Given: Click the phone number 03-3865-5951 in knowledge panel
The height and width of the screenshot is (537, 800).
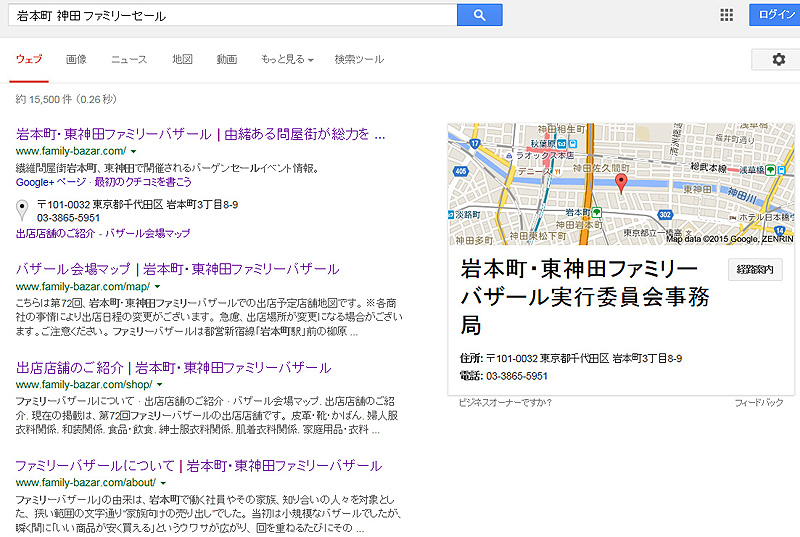Looking at the screenshot, I should click(x=517, y=376).
